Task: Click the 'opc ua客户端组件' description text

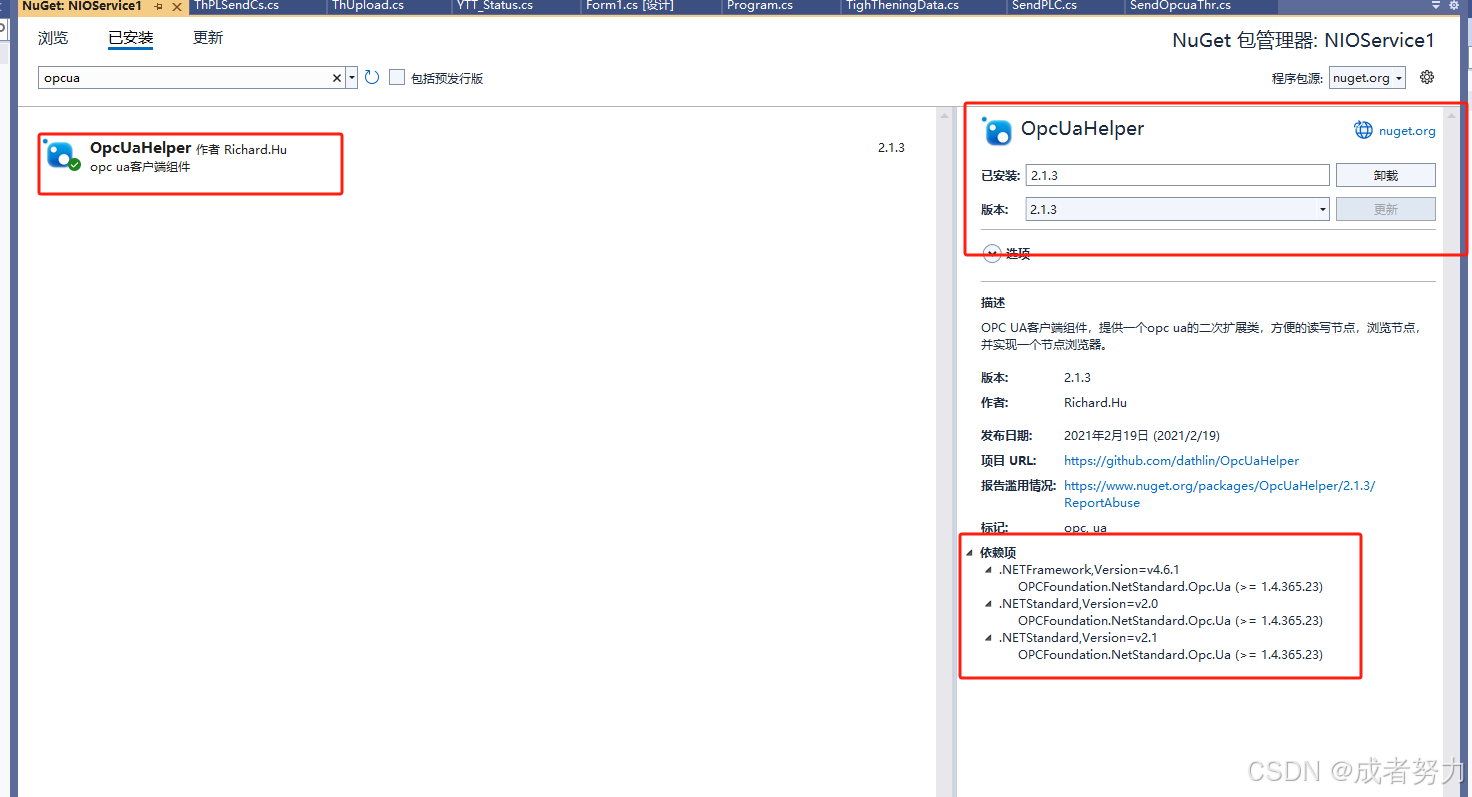Action: [x=140, y=167]
